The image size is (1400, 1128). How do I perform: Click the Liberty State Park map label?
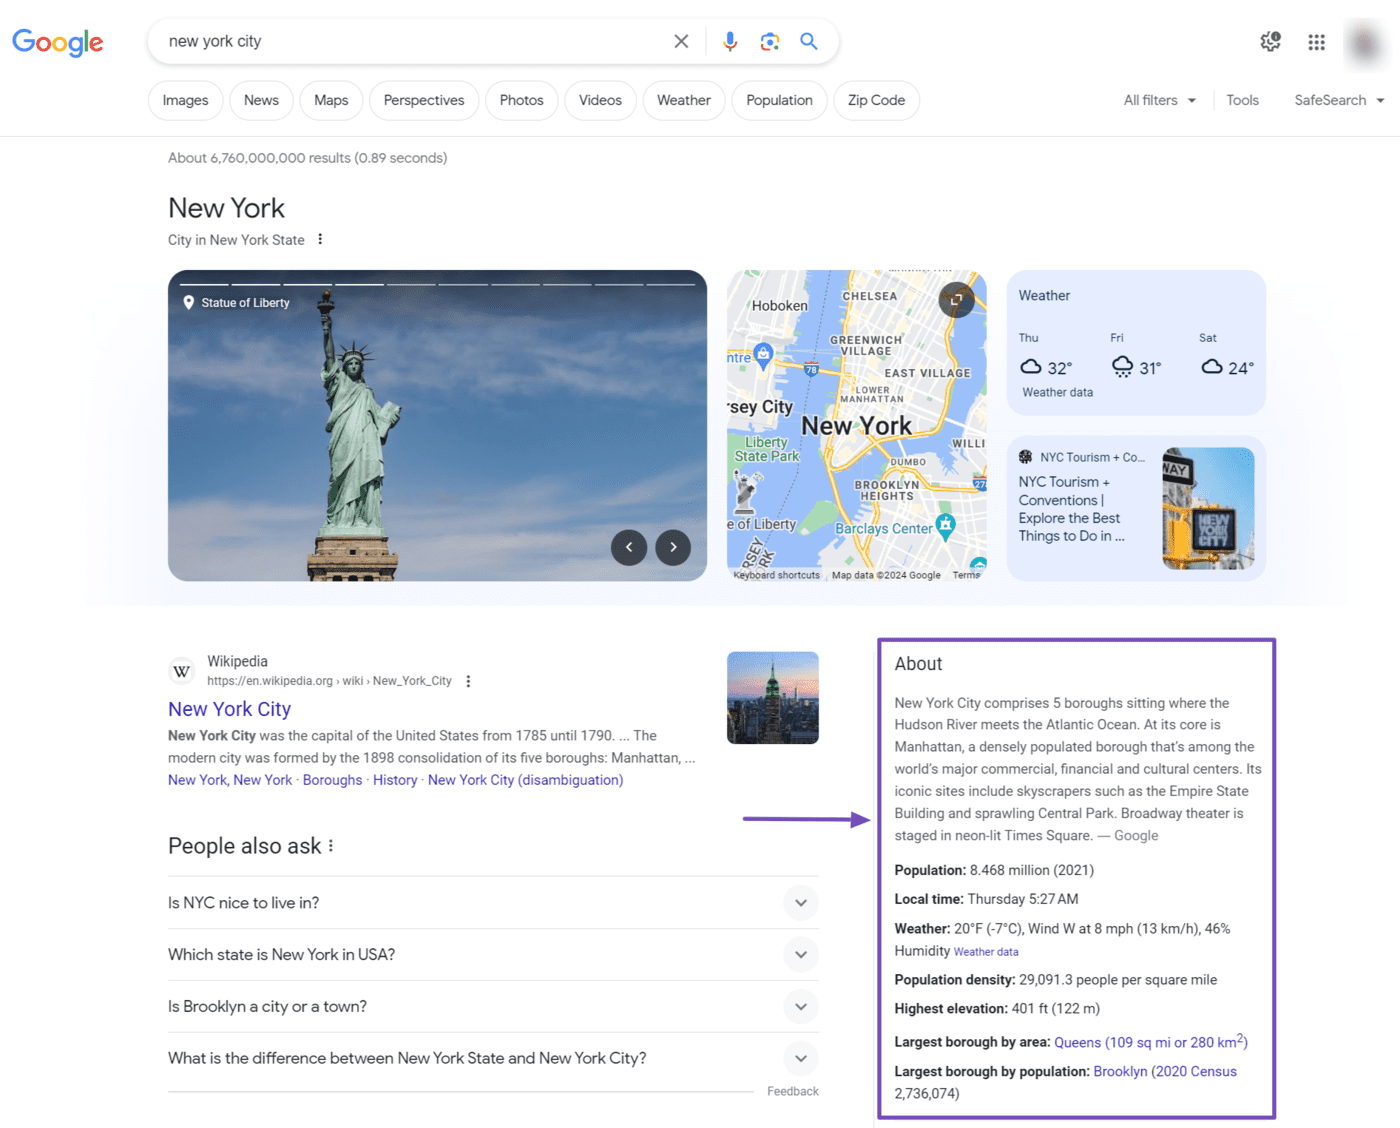coord(767,449)
